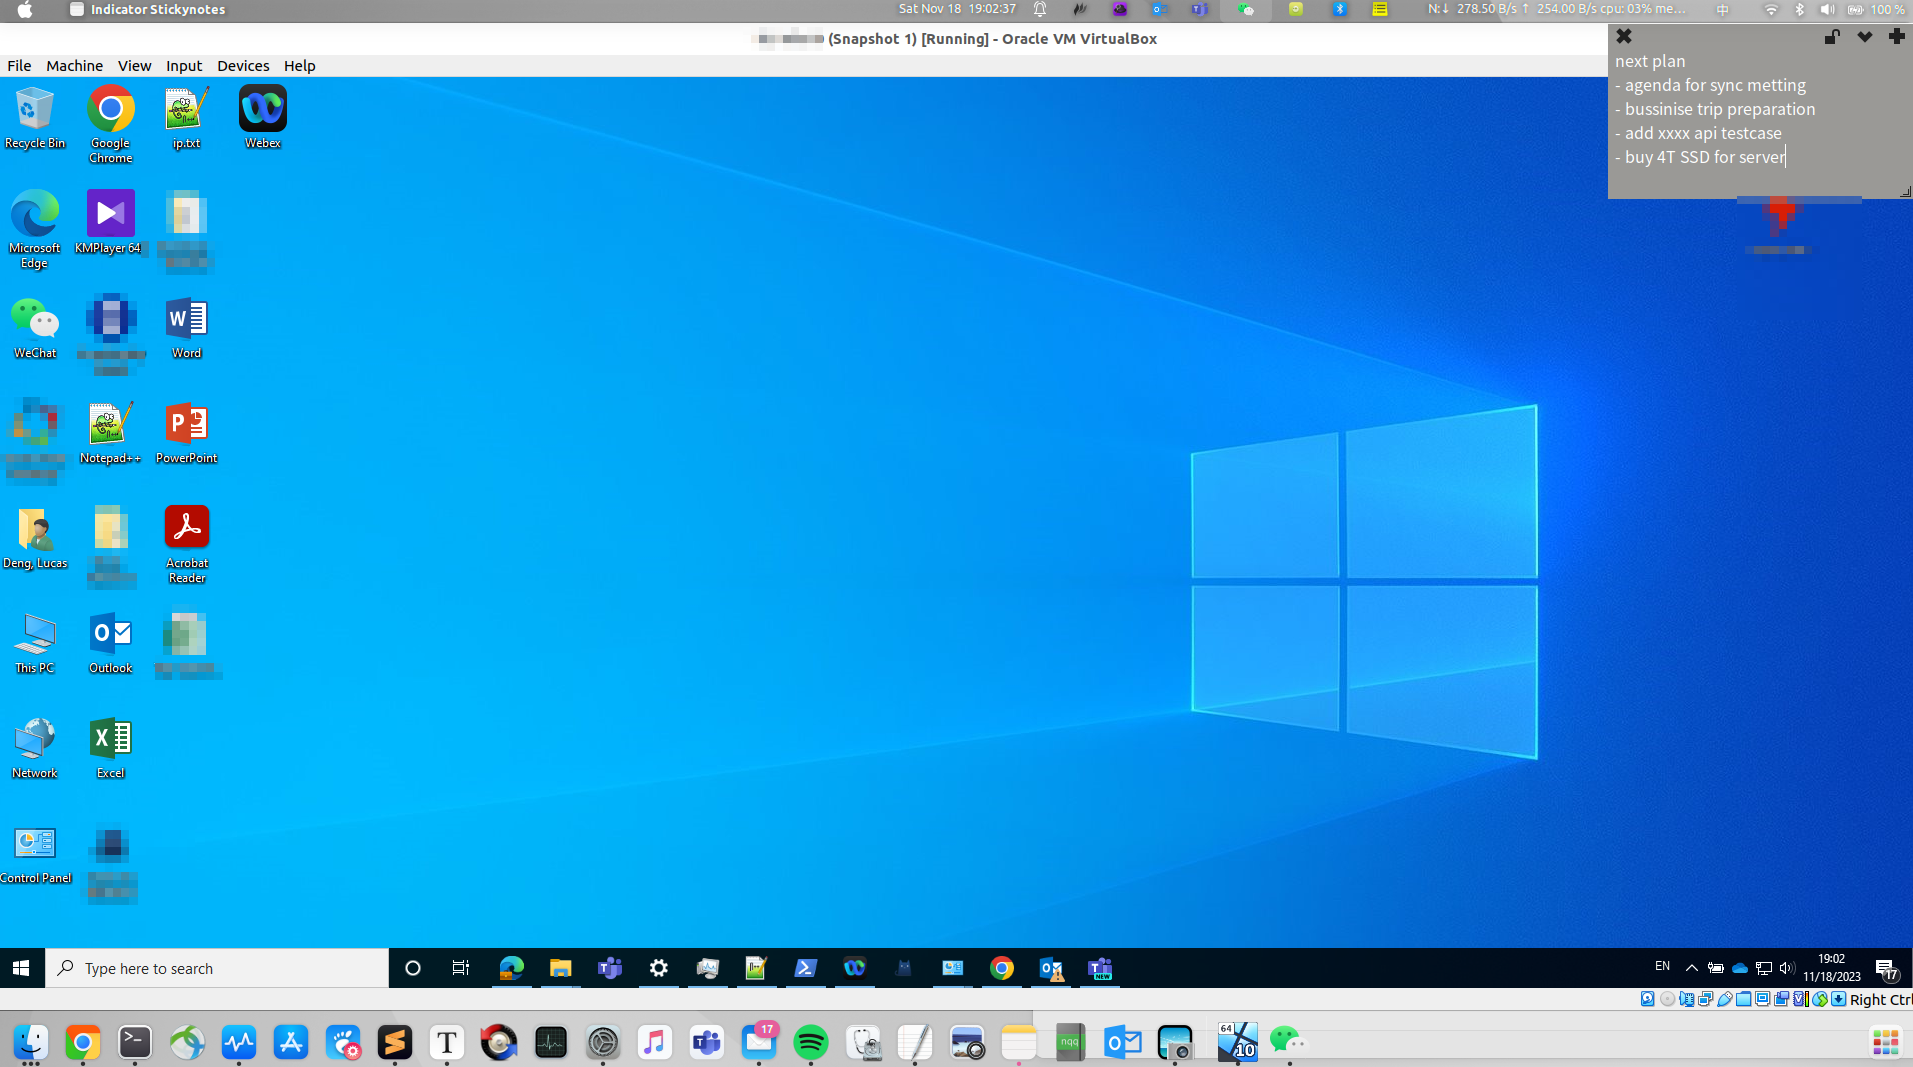
Task: Open the Acrobat Reader desktop icon
Action: click(187, 530)
